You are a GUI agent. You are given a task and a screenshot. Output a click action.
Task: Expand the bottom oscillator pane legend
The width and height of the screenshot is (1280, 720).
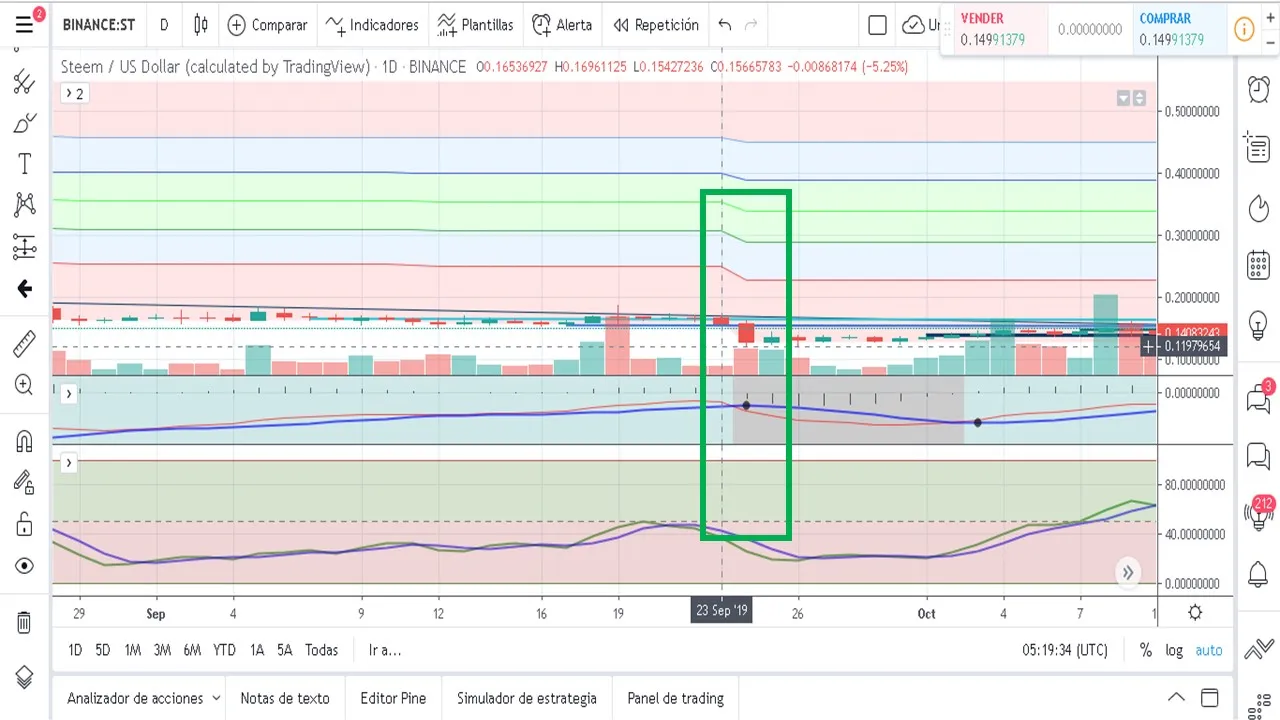pyautogui.click(x=69, y=463)
